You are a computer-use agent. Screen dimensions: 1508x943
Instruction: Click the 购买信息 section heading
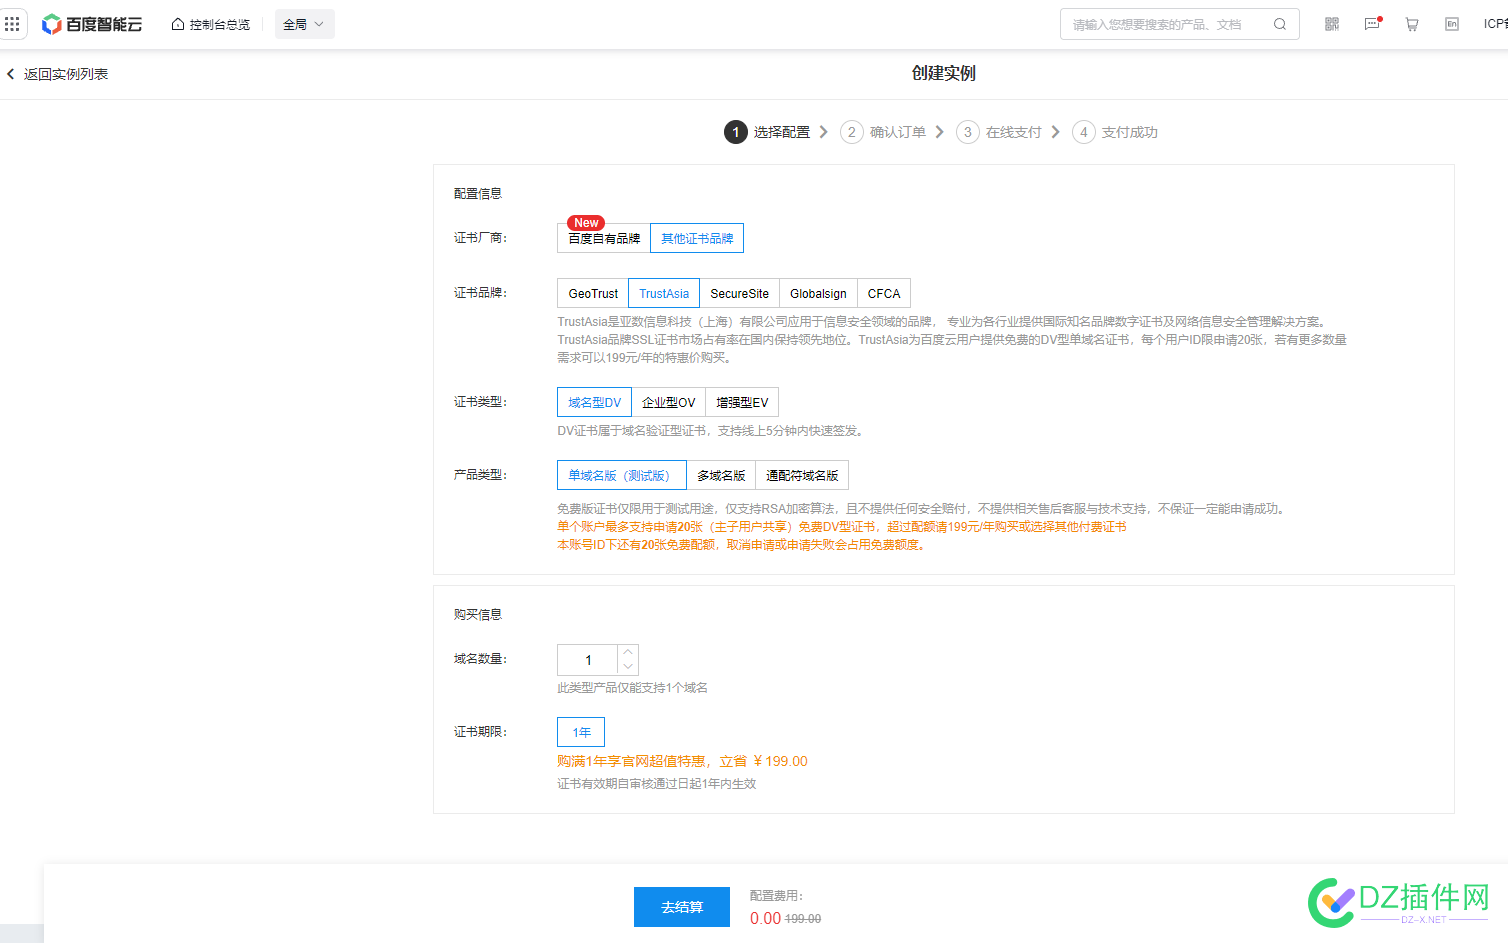[478, 614]
